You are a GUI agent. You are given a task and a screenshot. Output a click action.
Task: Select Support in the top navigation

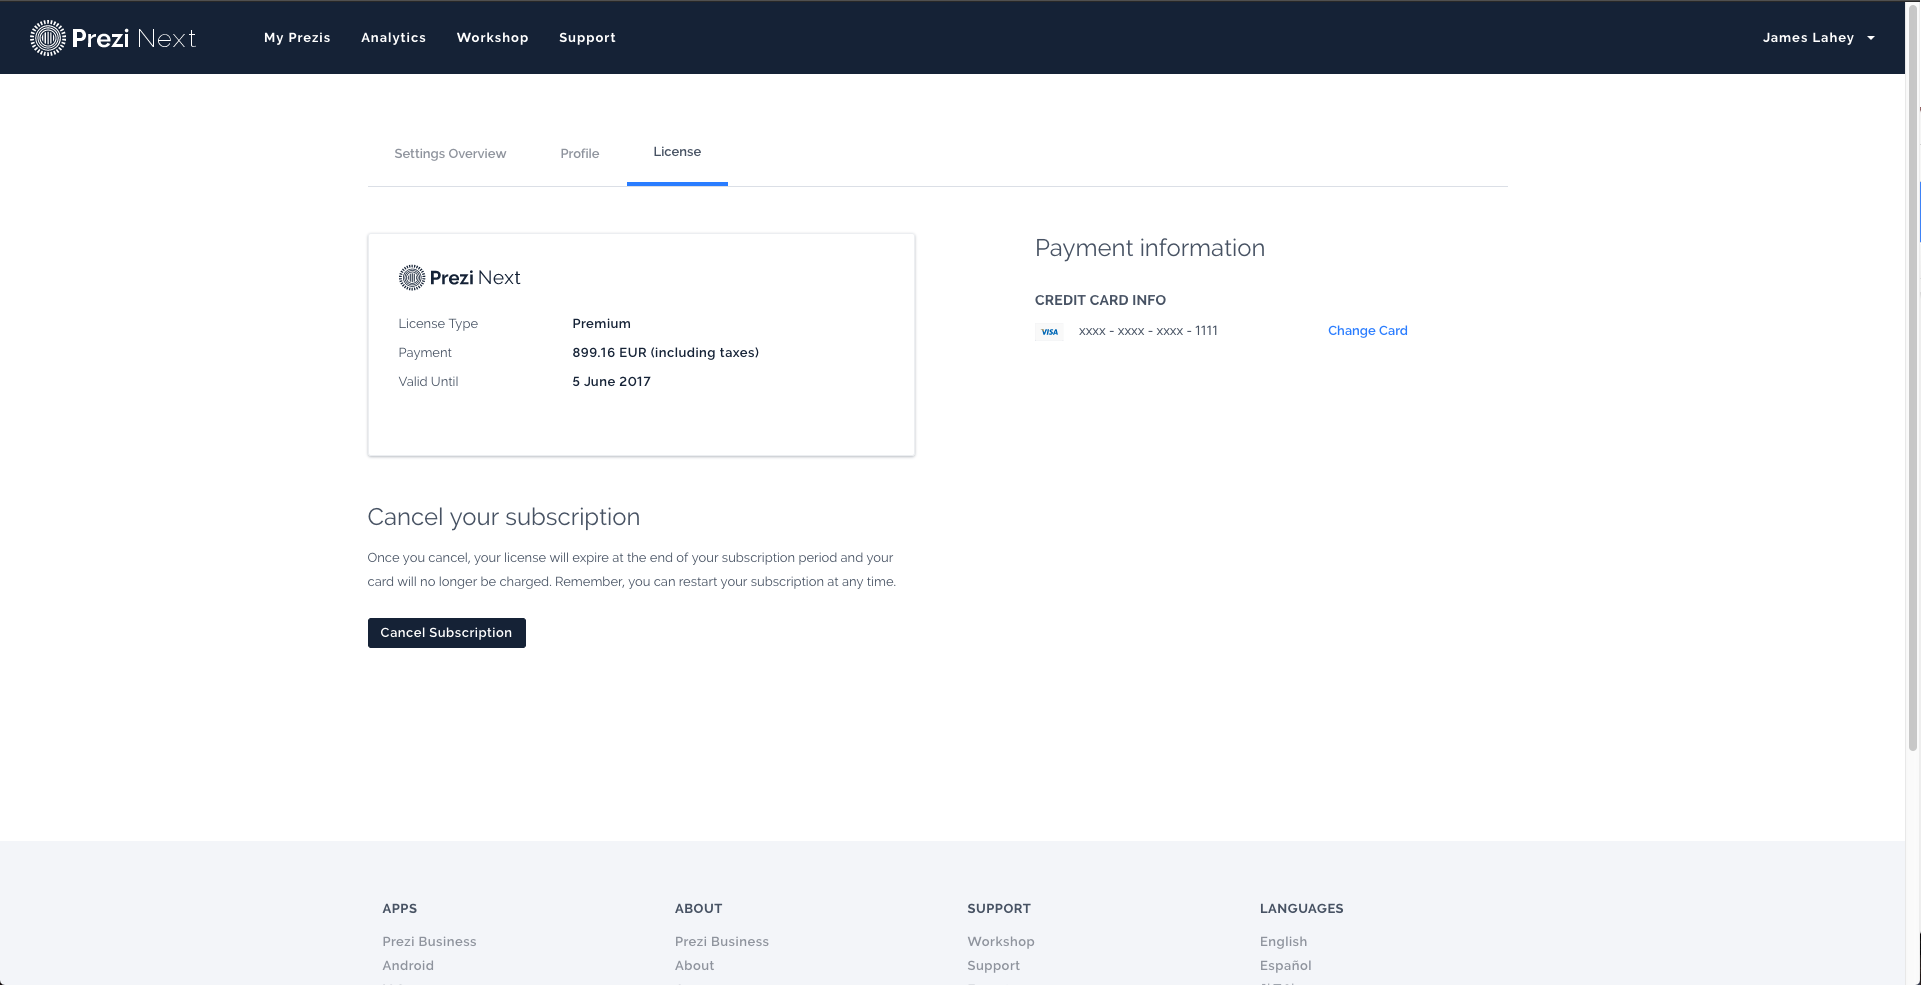click(587, 38)
